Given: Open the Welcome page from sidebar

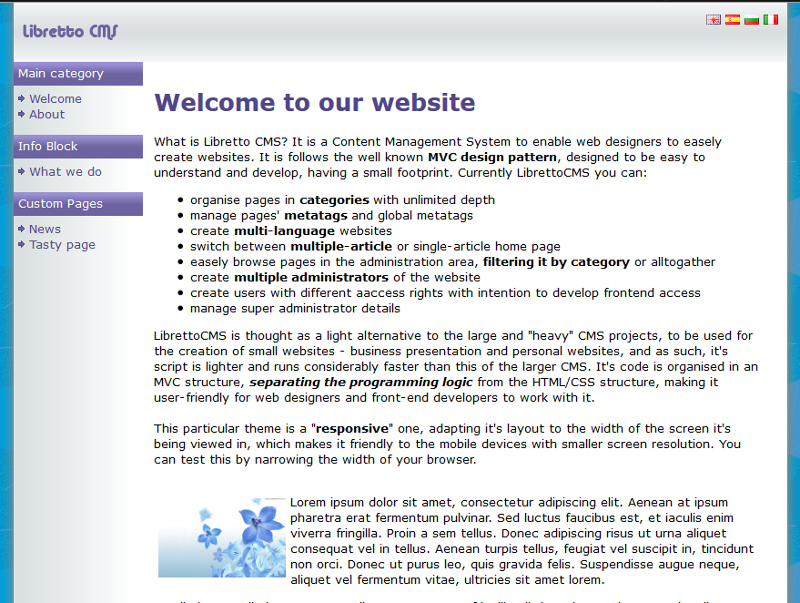Looking at the screenshot, I should click(x=55, y=99).
